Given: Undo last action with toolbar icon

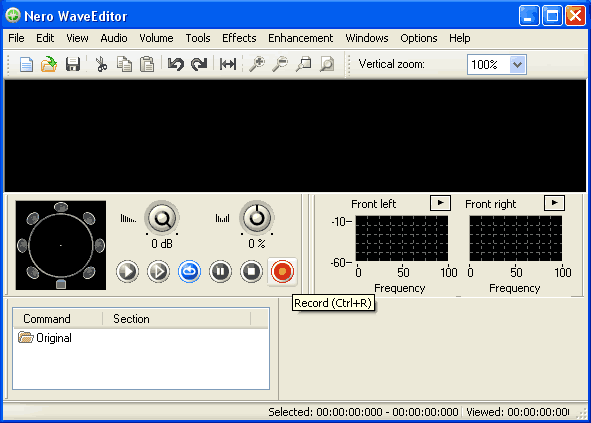Looking at the screenshot, I should 176,64.
